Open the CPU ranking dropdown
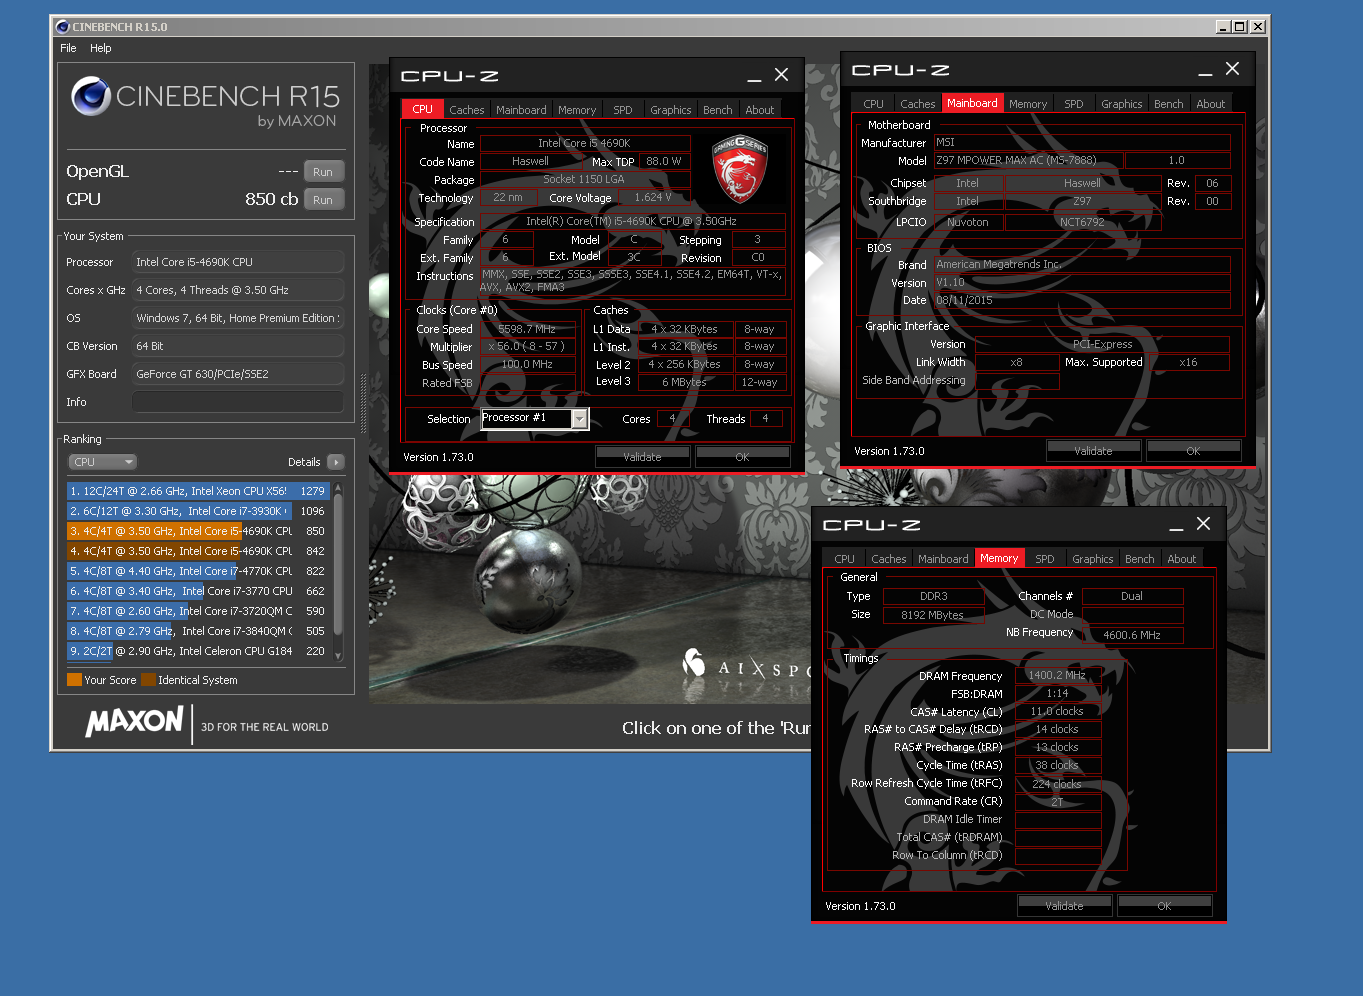The image size is (1363, 996). coord(102,462)
